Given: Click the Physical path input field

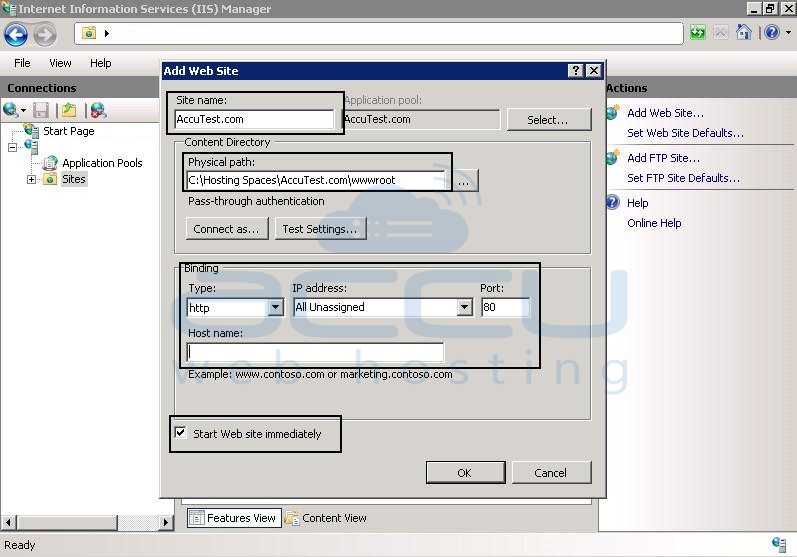Looking at the screenshot, I should 316,180.
